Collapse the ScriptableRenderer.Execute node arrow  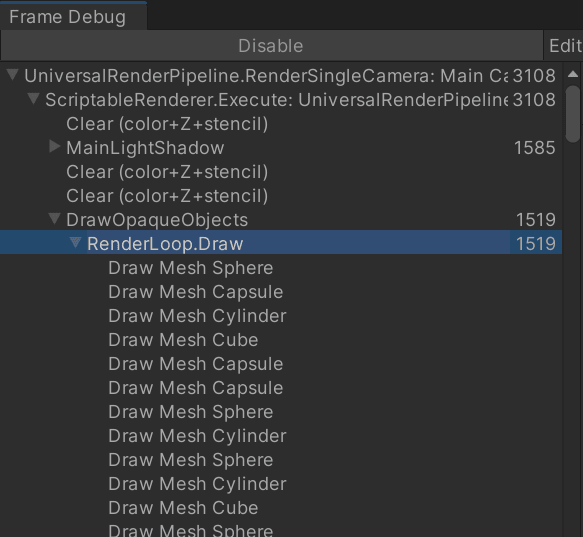(33, 99)
